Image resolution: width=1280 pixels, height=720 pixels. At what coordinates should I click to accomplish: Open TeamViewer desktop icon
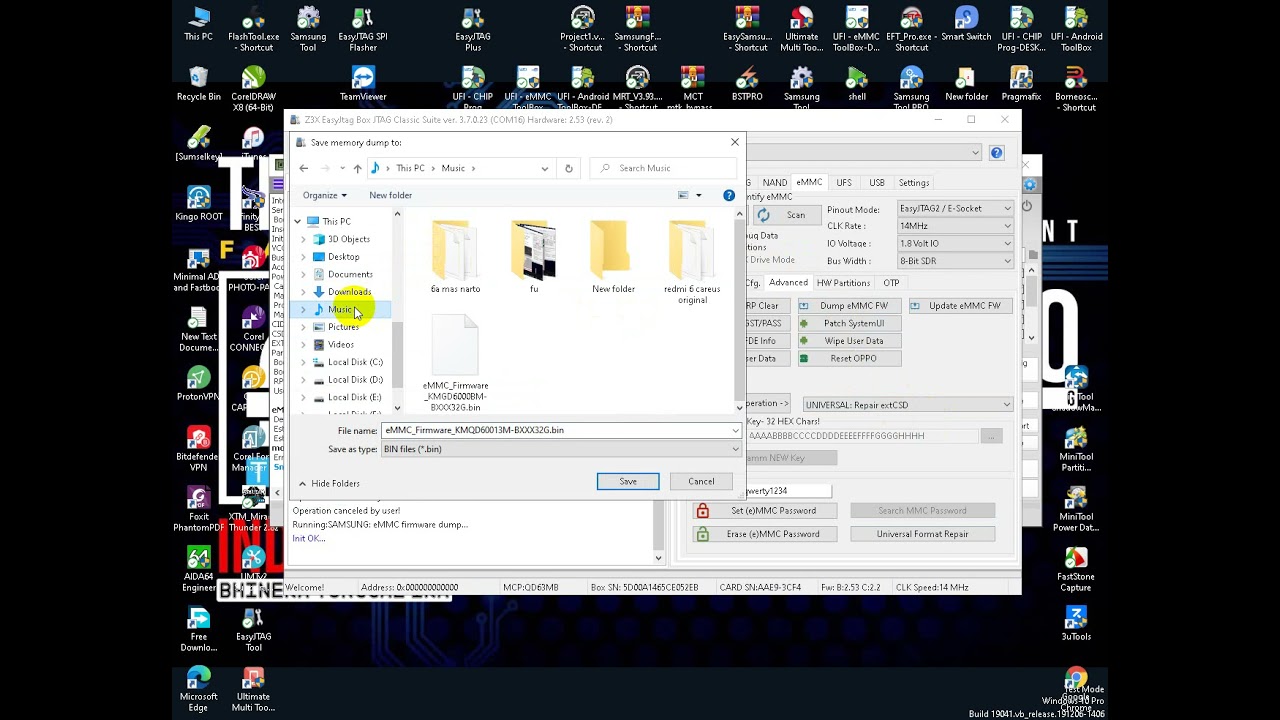[363, 85]
